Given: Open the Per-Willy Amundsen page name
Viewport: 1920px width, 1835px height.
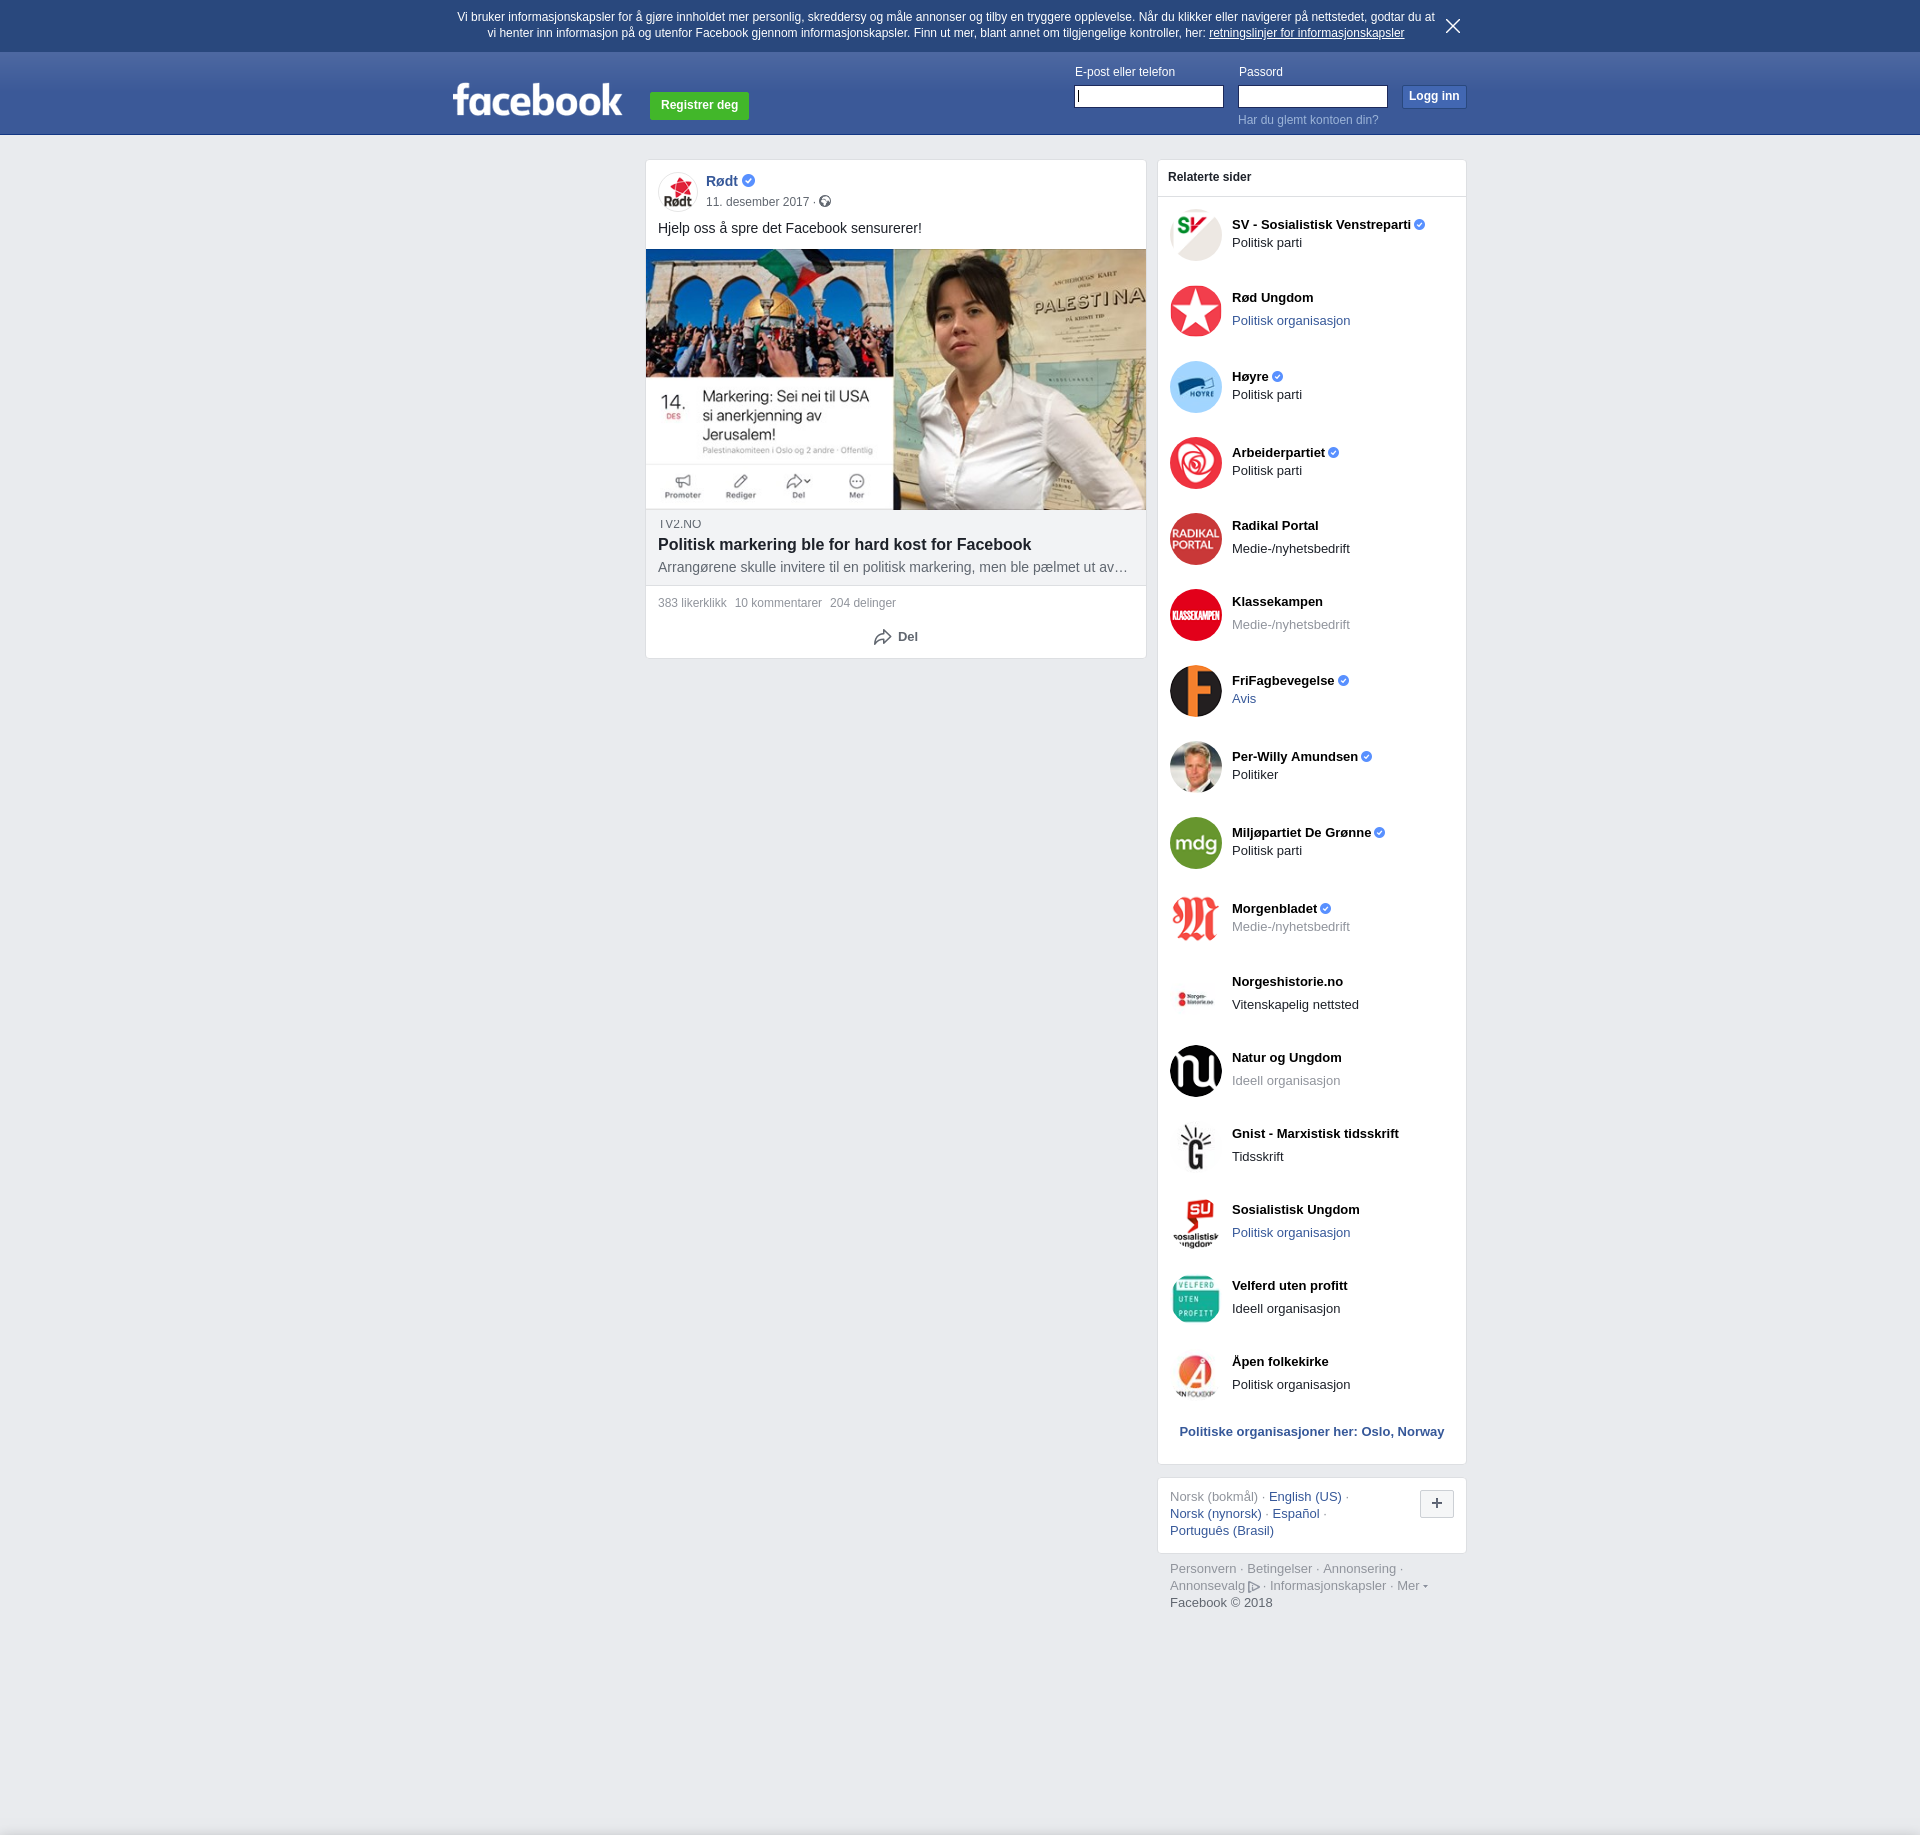Looking at the screenshot, I should point(1295,757).
